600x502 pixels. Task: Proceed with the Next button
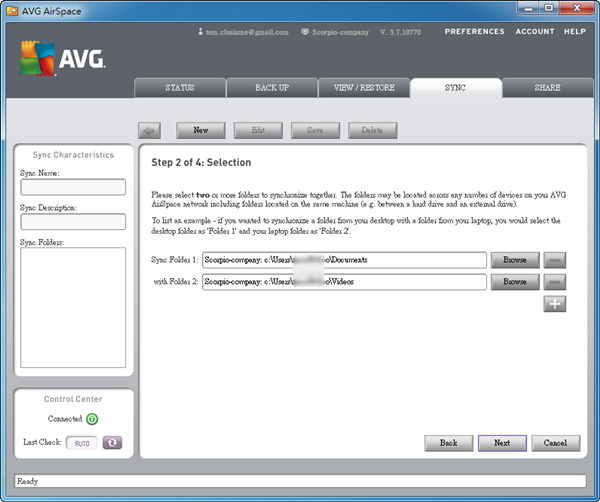pos(502,443)
